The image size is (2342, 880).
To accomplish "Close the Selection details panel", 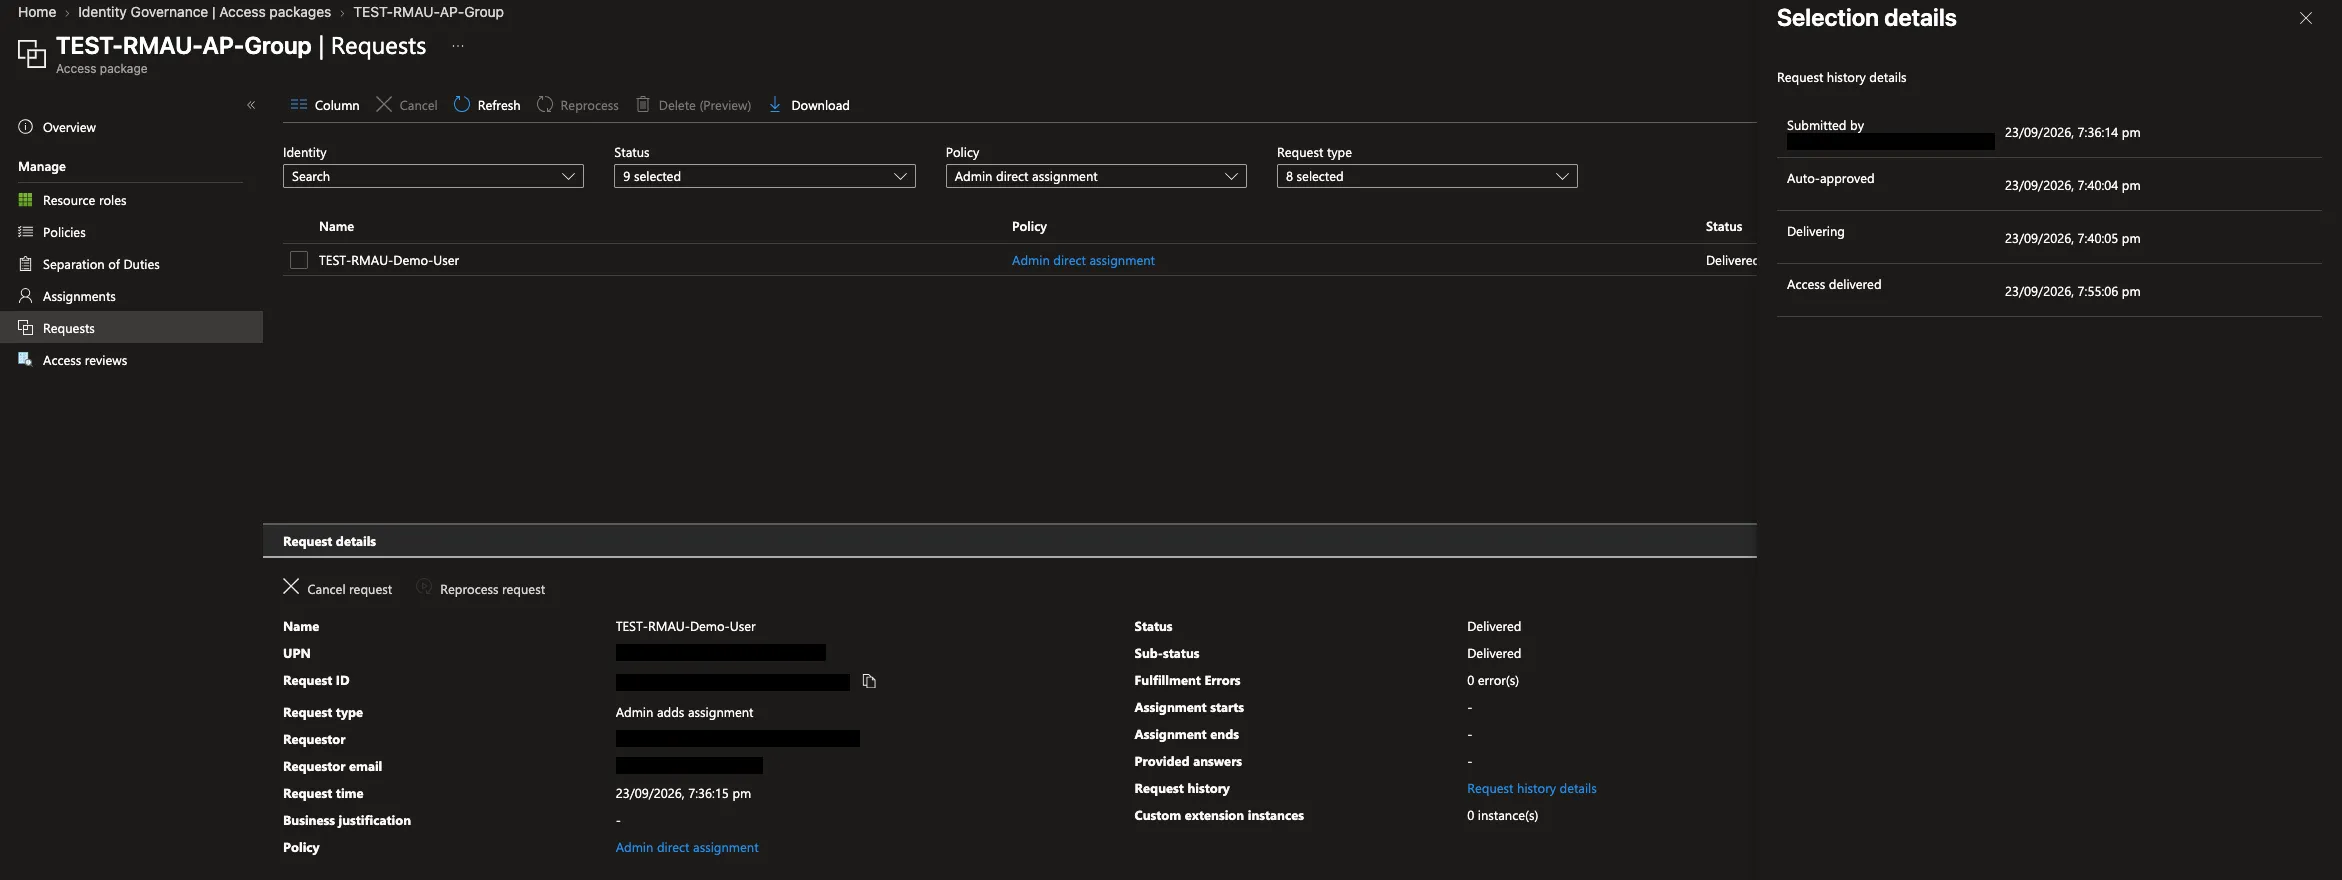I will point(2306,18).
